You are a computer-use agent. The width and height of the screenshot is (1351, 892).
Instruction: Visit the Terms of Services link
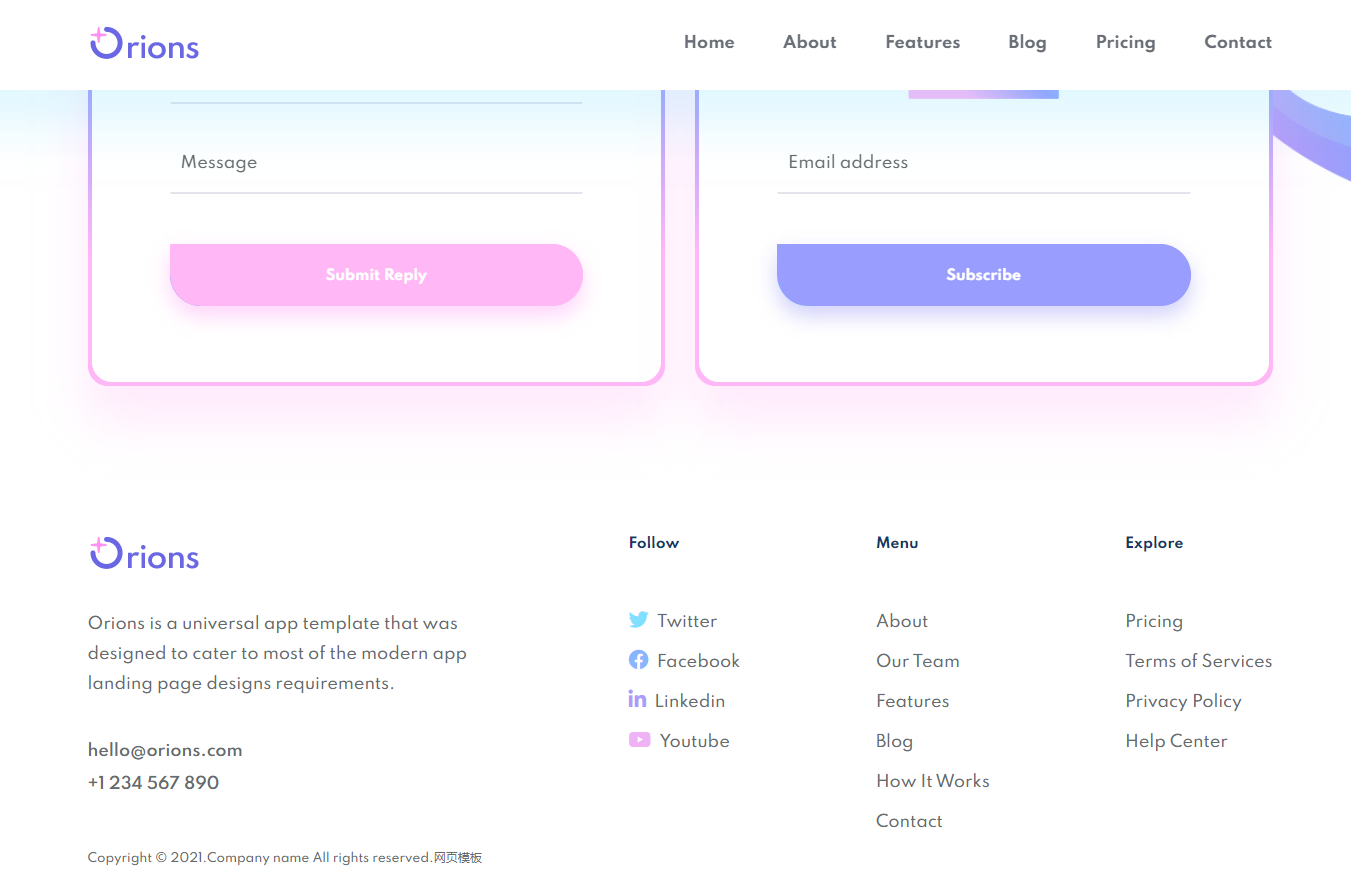click(1198, 661)
